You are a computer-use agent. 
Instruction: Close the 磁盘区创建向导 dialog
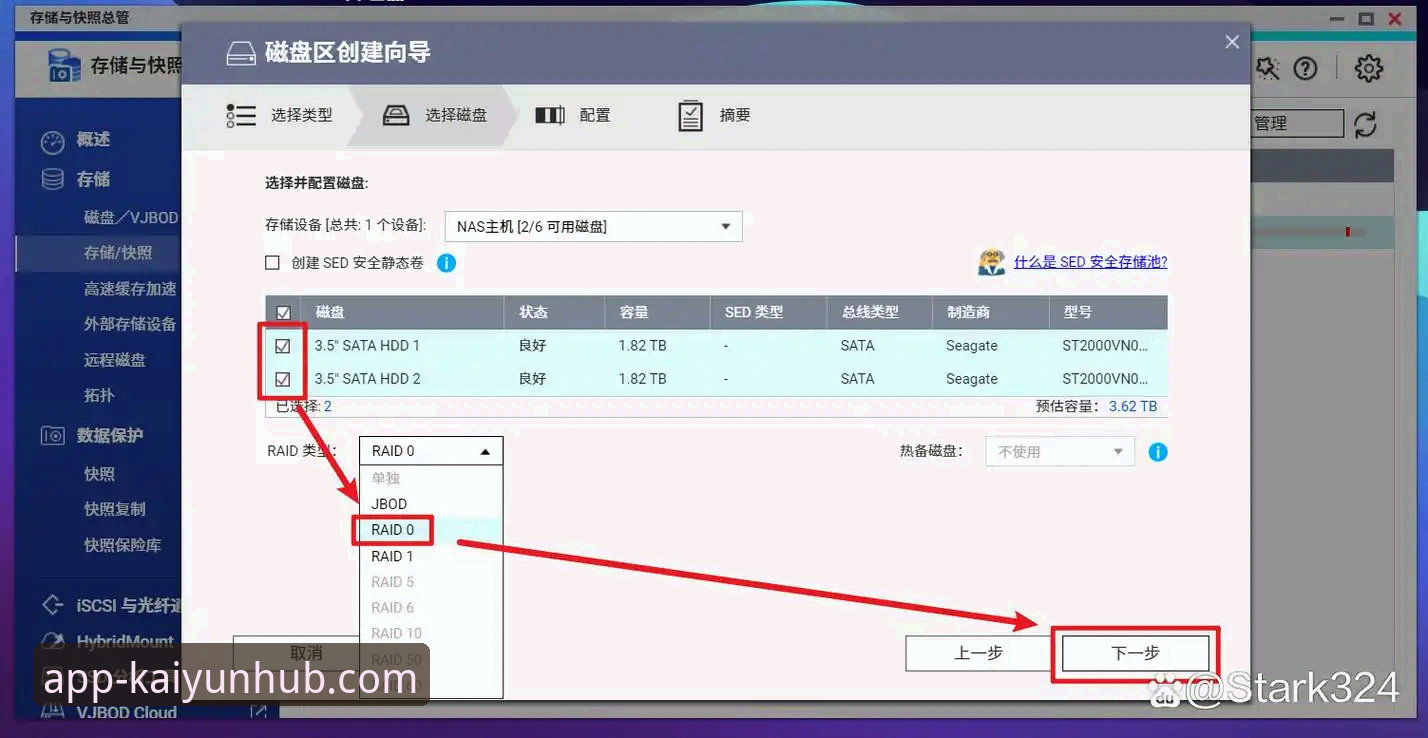1232,41
